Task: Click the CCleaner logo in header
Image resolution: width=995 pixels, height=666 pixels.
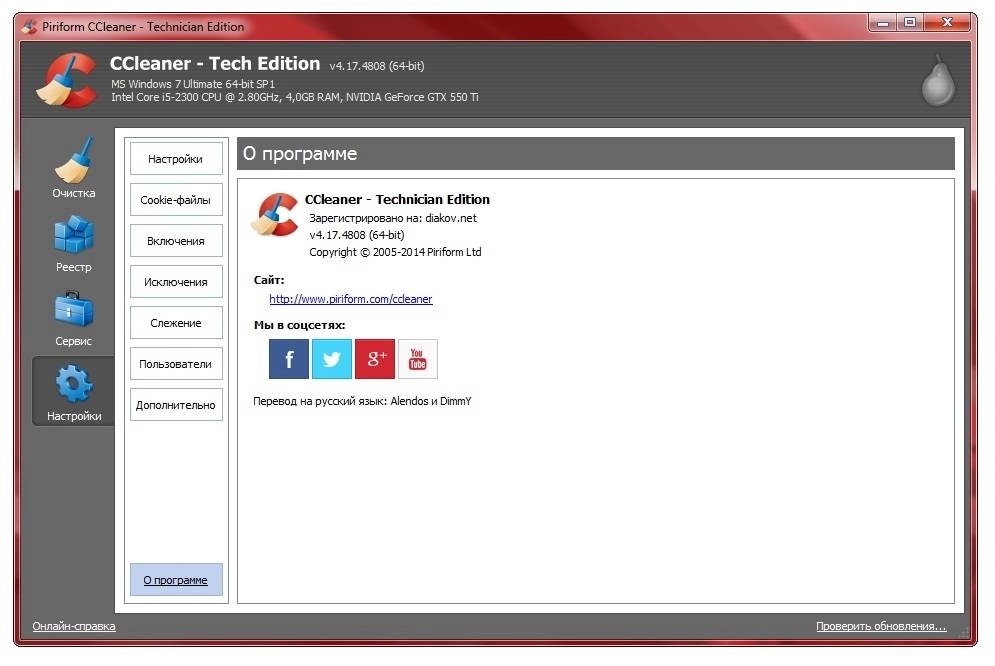Action: tap(67, 81)
